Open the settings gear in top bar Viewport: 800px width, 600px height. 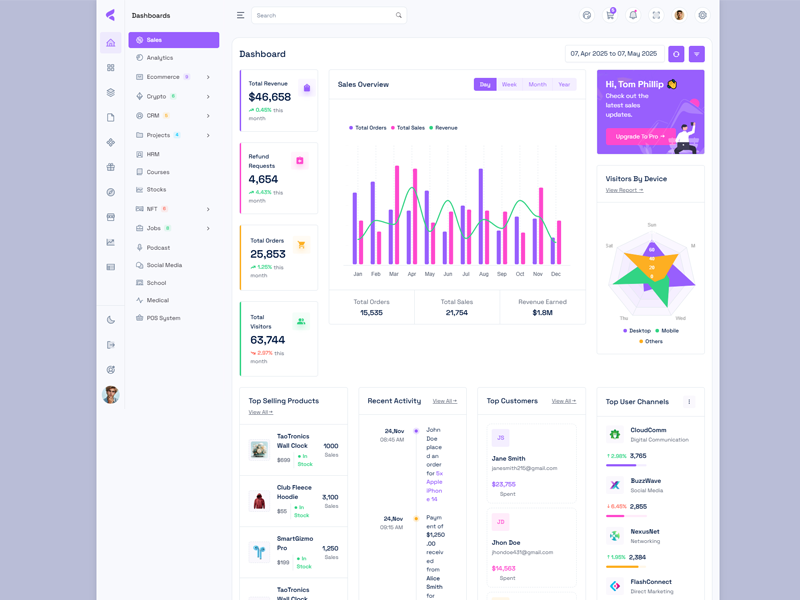[x=702, y=16]
